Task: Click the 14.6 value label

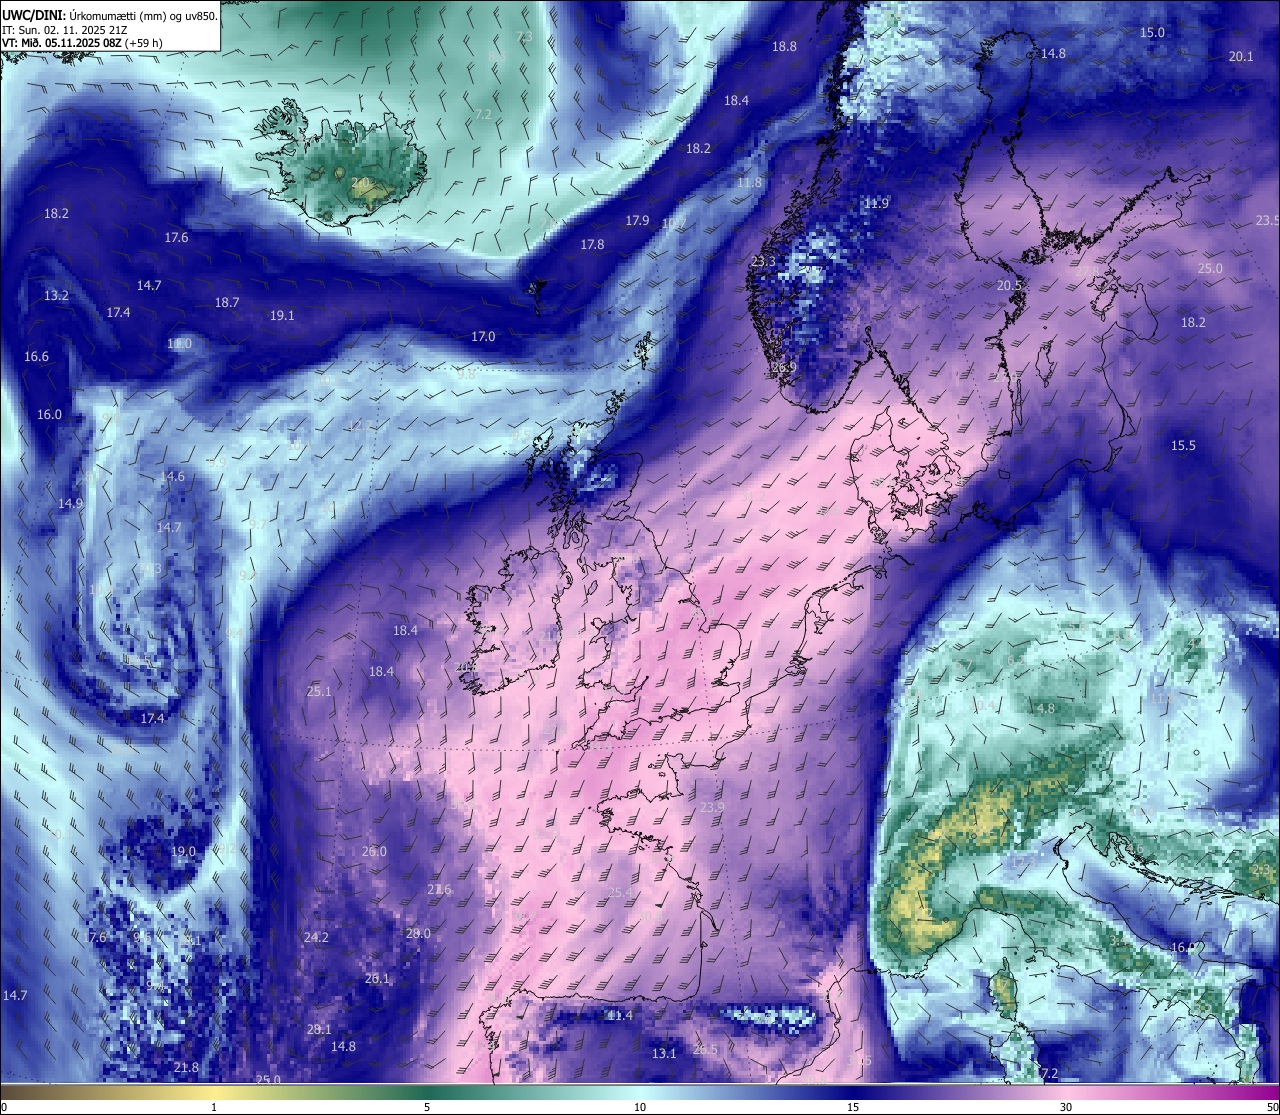Action: (172, 476)
